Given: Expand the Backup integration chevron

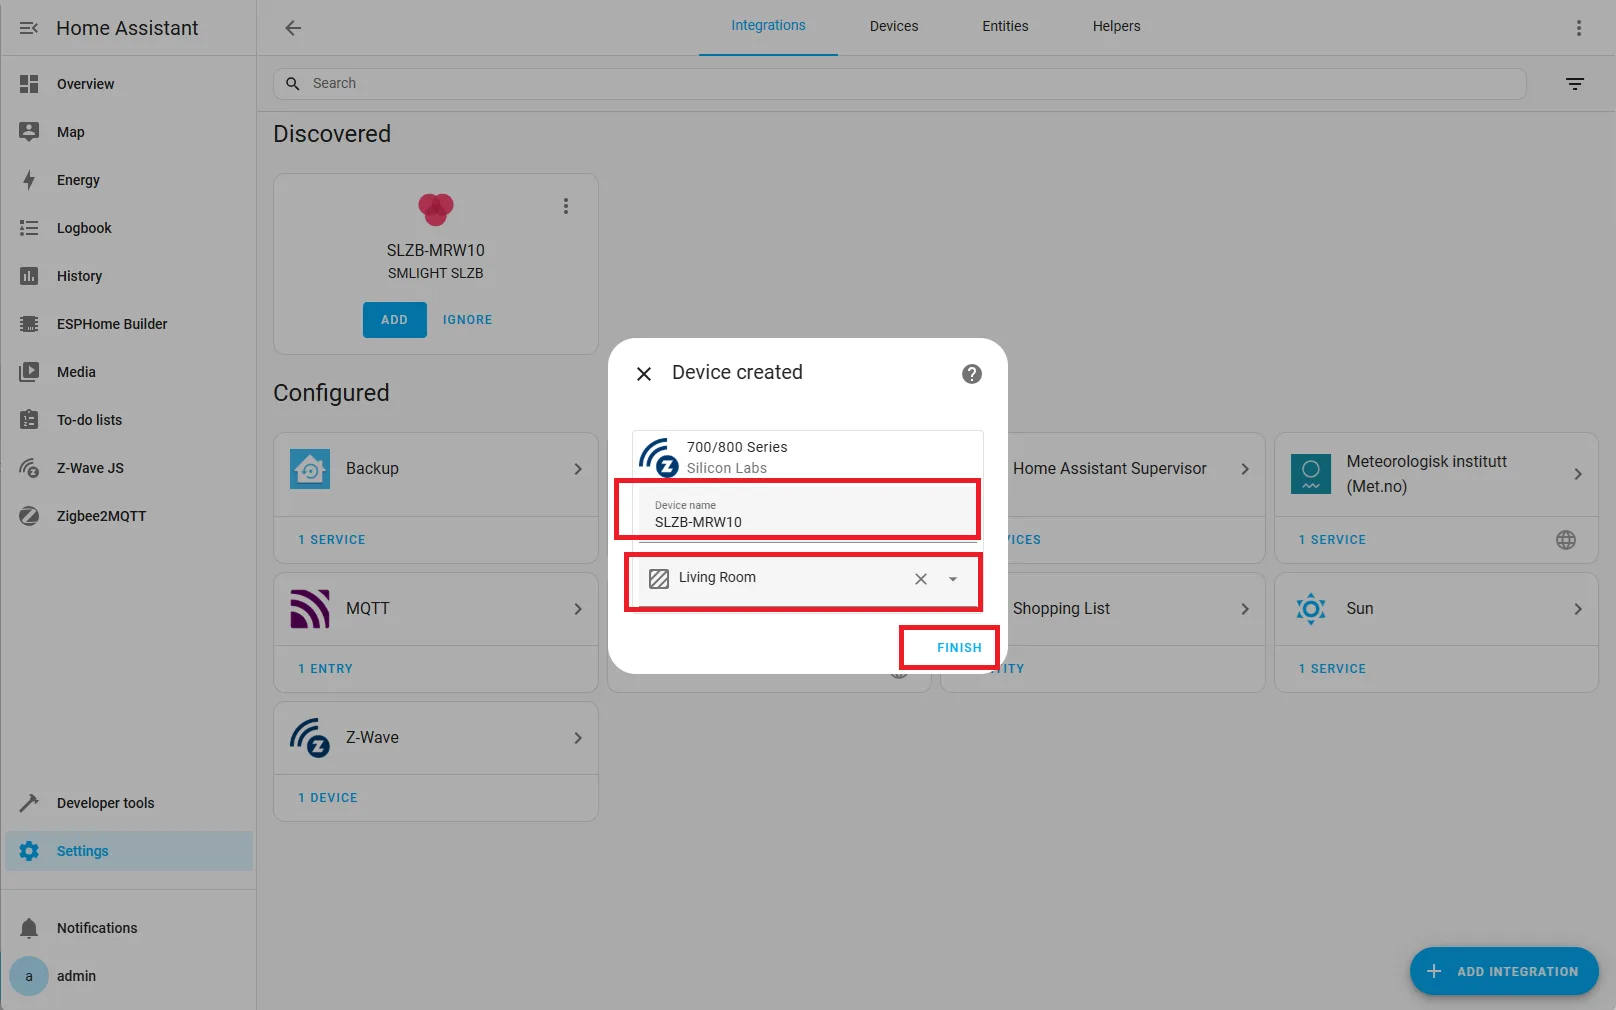Looking at the screenshot, I should click(578, 468).
